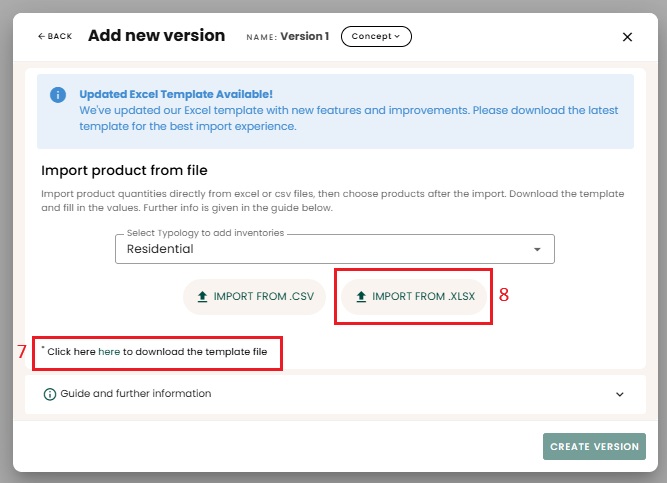Open the Concept status dropdown
Viewport: 667px width, 483px height.
coord(376,36)
